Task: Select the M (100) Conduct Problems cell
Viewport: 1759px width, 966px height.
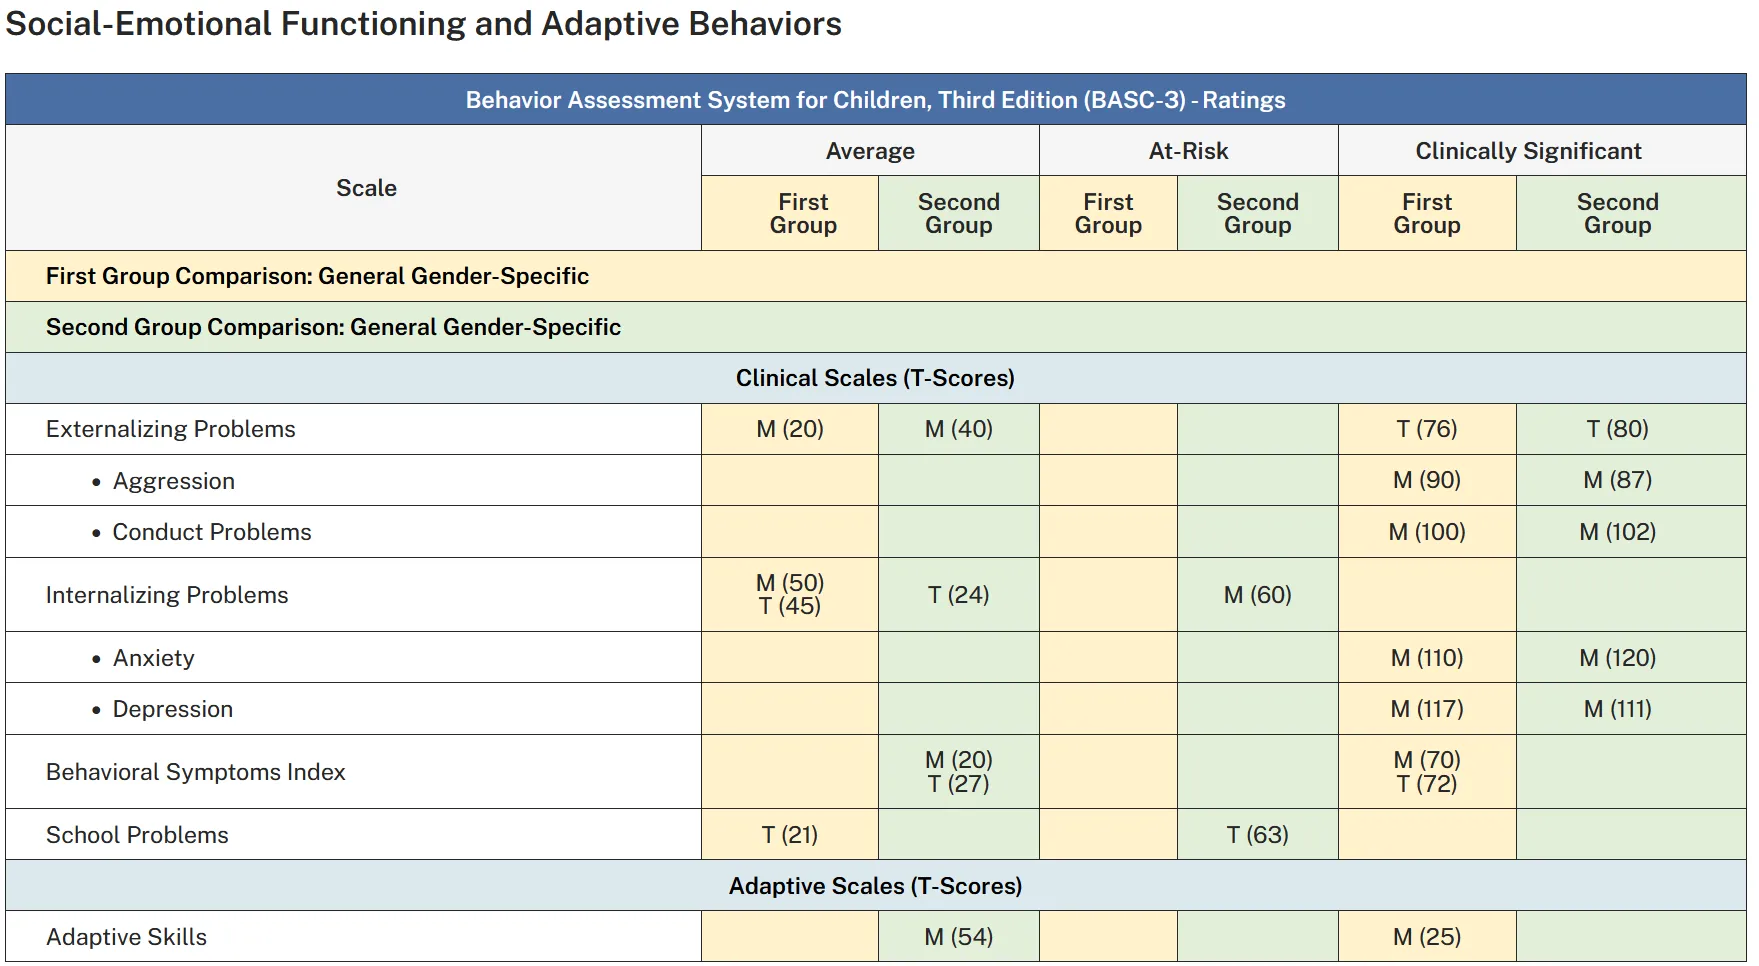Action: pyautogui.click(x=1427, y=532)
